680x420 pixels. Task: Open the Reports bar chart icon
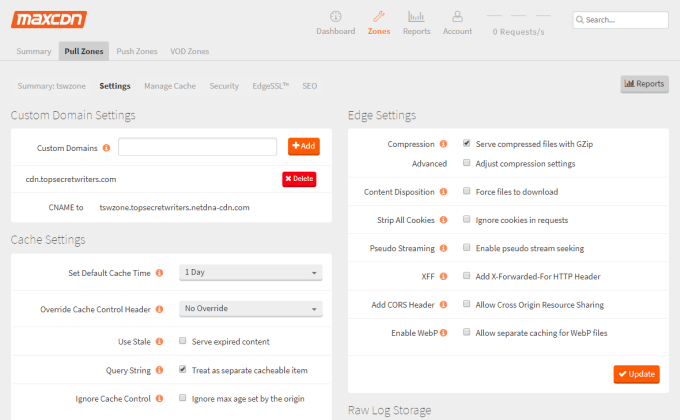click(x=416, y=16)
